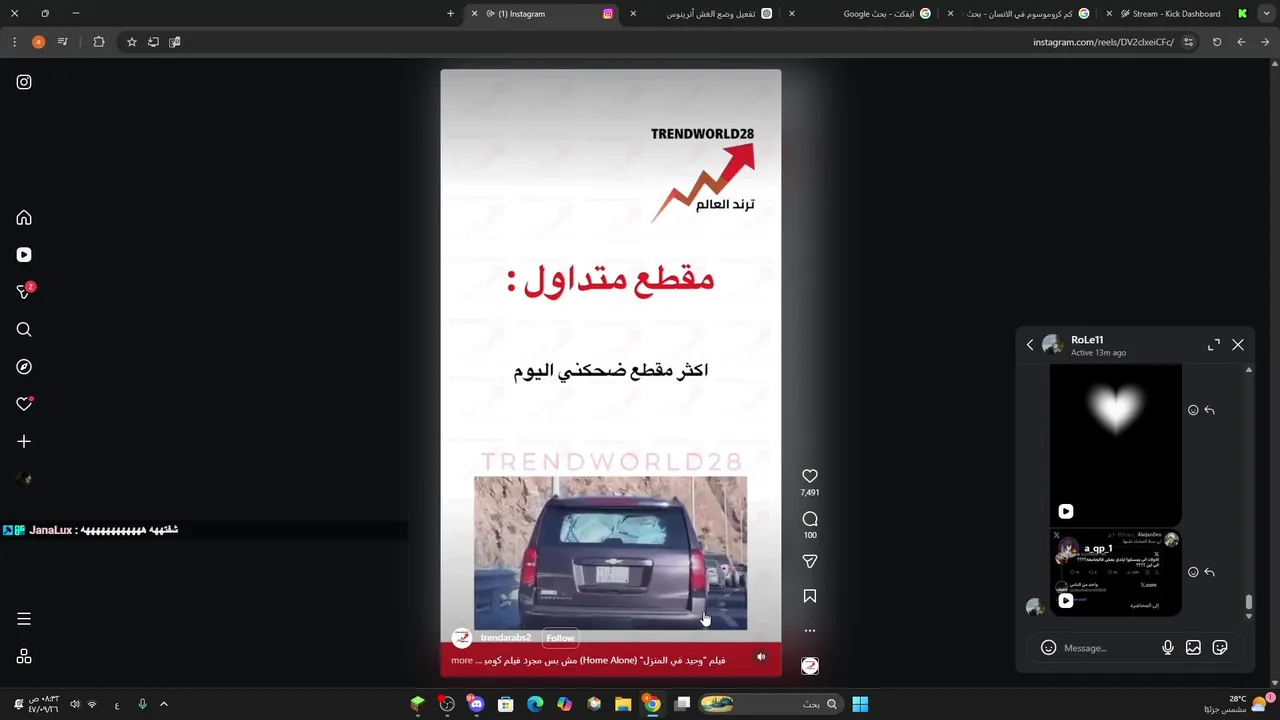Navigate back in browser
1280x720 pixels.
click(x=1265, y=42)
